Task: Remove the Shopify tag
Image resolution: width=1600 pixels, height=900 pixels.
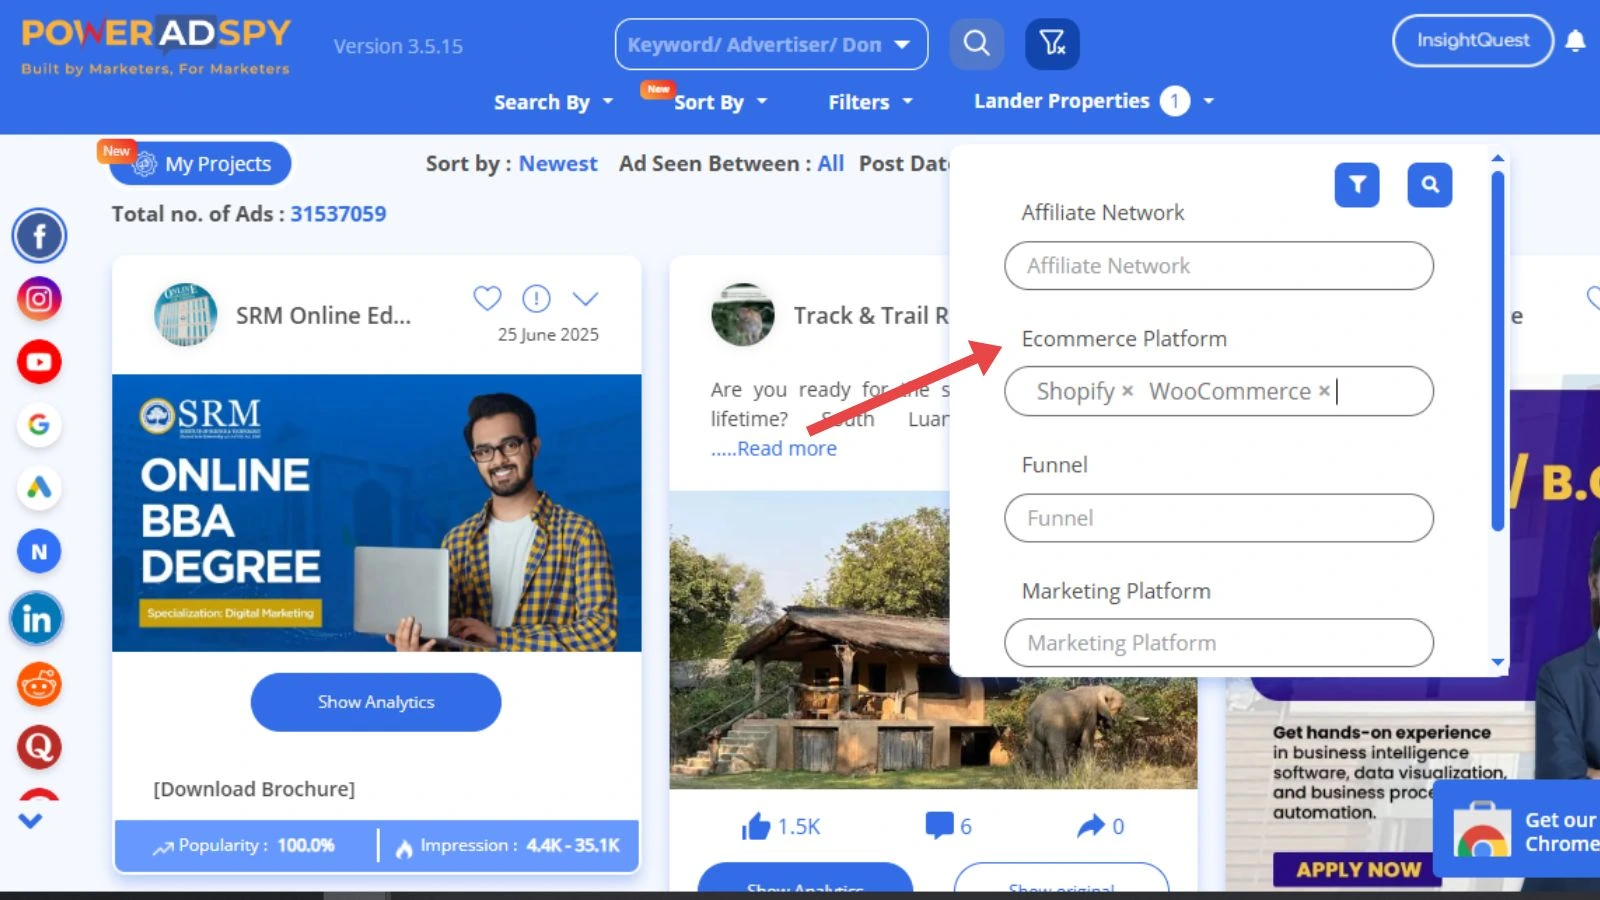Action: (x=1127, y=391)
